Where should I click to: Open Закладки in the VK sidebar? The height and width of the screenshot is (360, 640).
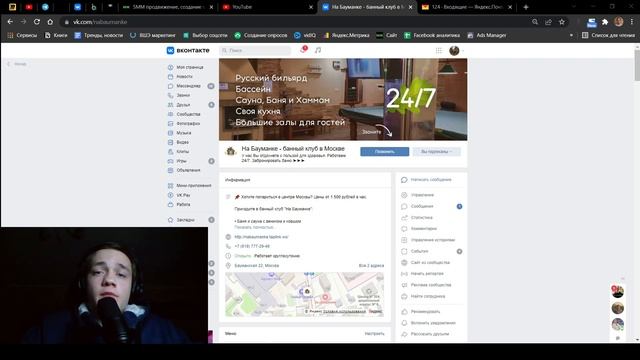tap(181, 220)
